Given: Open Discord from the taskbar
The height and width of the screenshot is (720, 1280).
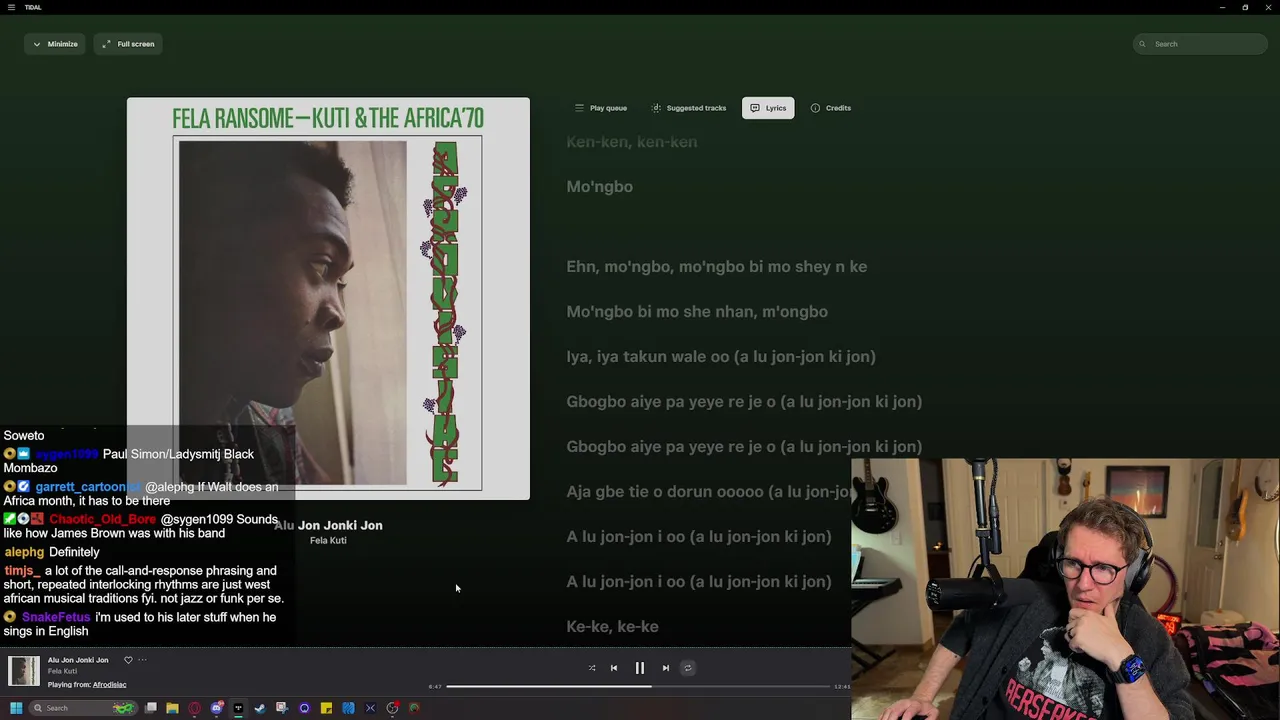Looking at the screenshot, I should pos(216,708).
